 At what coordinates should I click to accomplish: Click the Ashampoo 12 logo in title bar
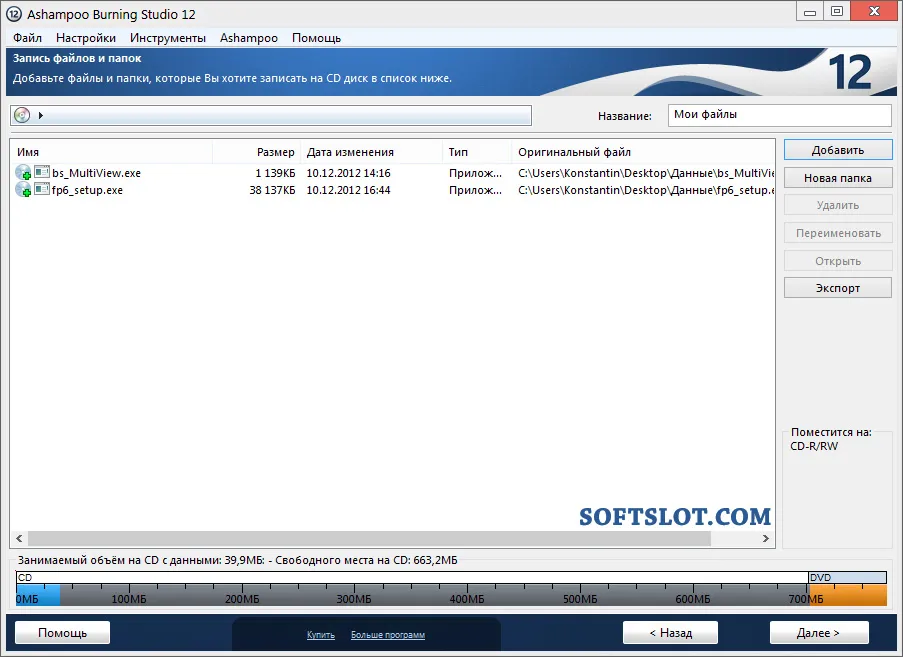[14, 14]
